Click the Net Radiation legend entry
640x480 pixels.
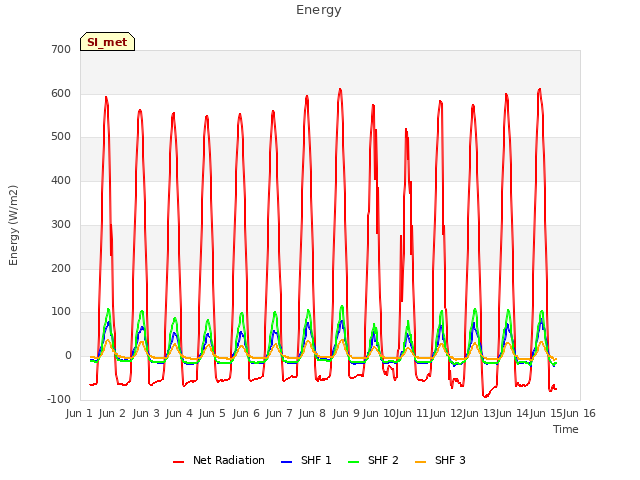[x=219, y=460]
